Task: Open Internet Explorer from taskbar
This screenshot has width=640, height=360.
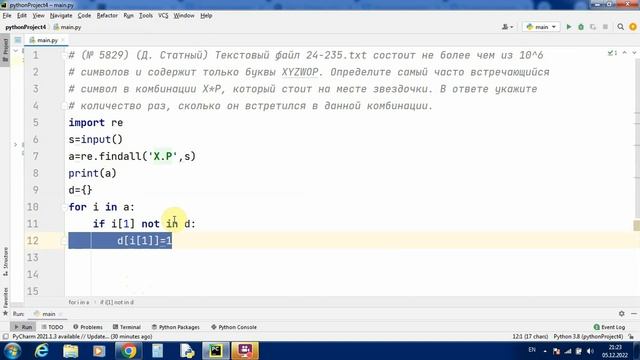Action: click(x=41, y=351)
